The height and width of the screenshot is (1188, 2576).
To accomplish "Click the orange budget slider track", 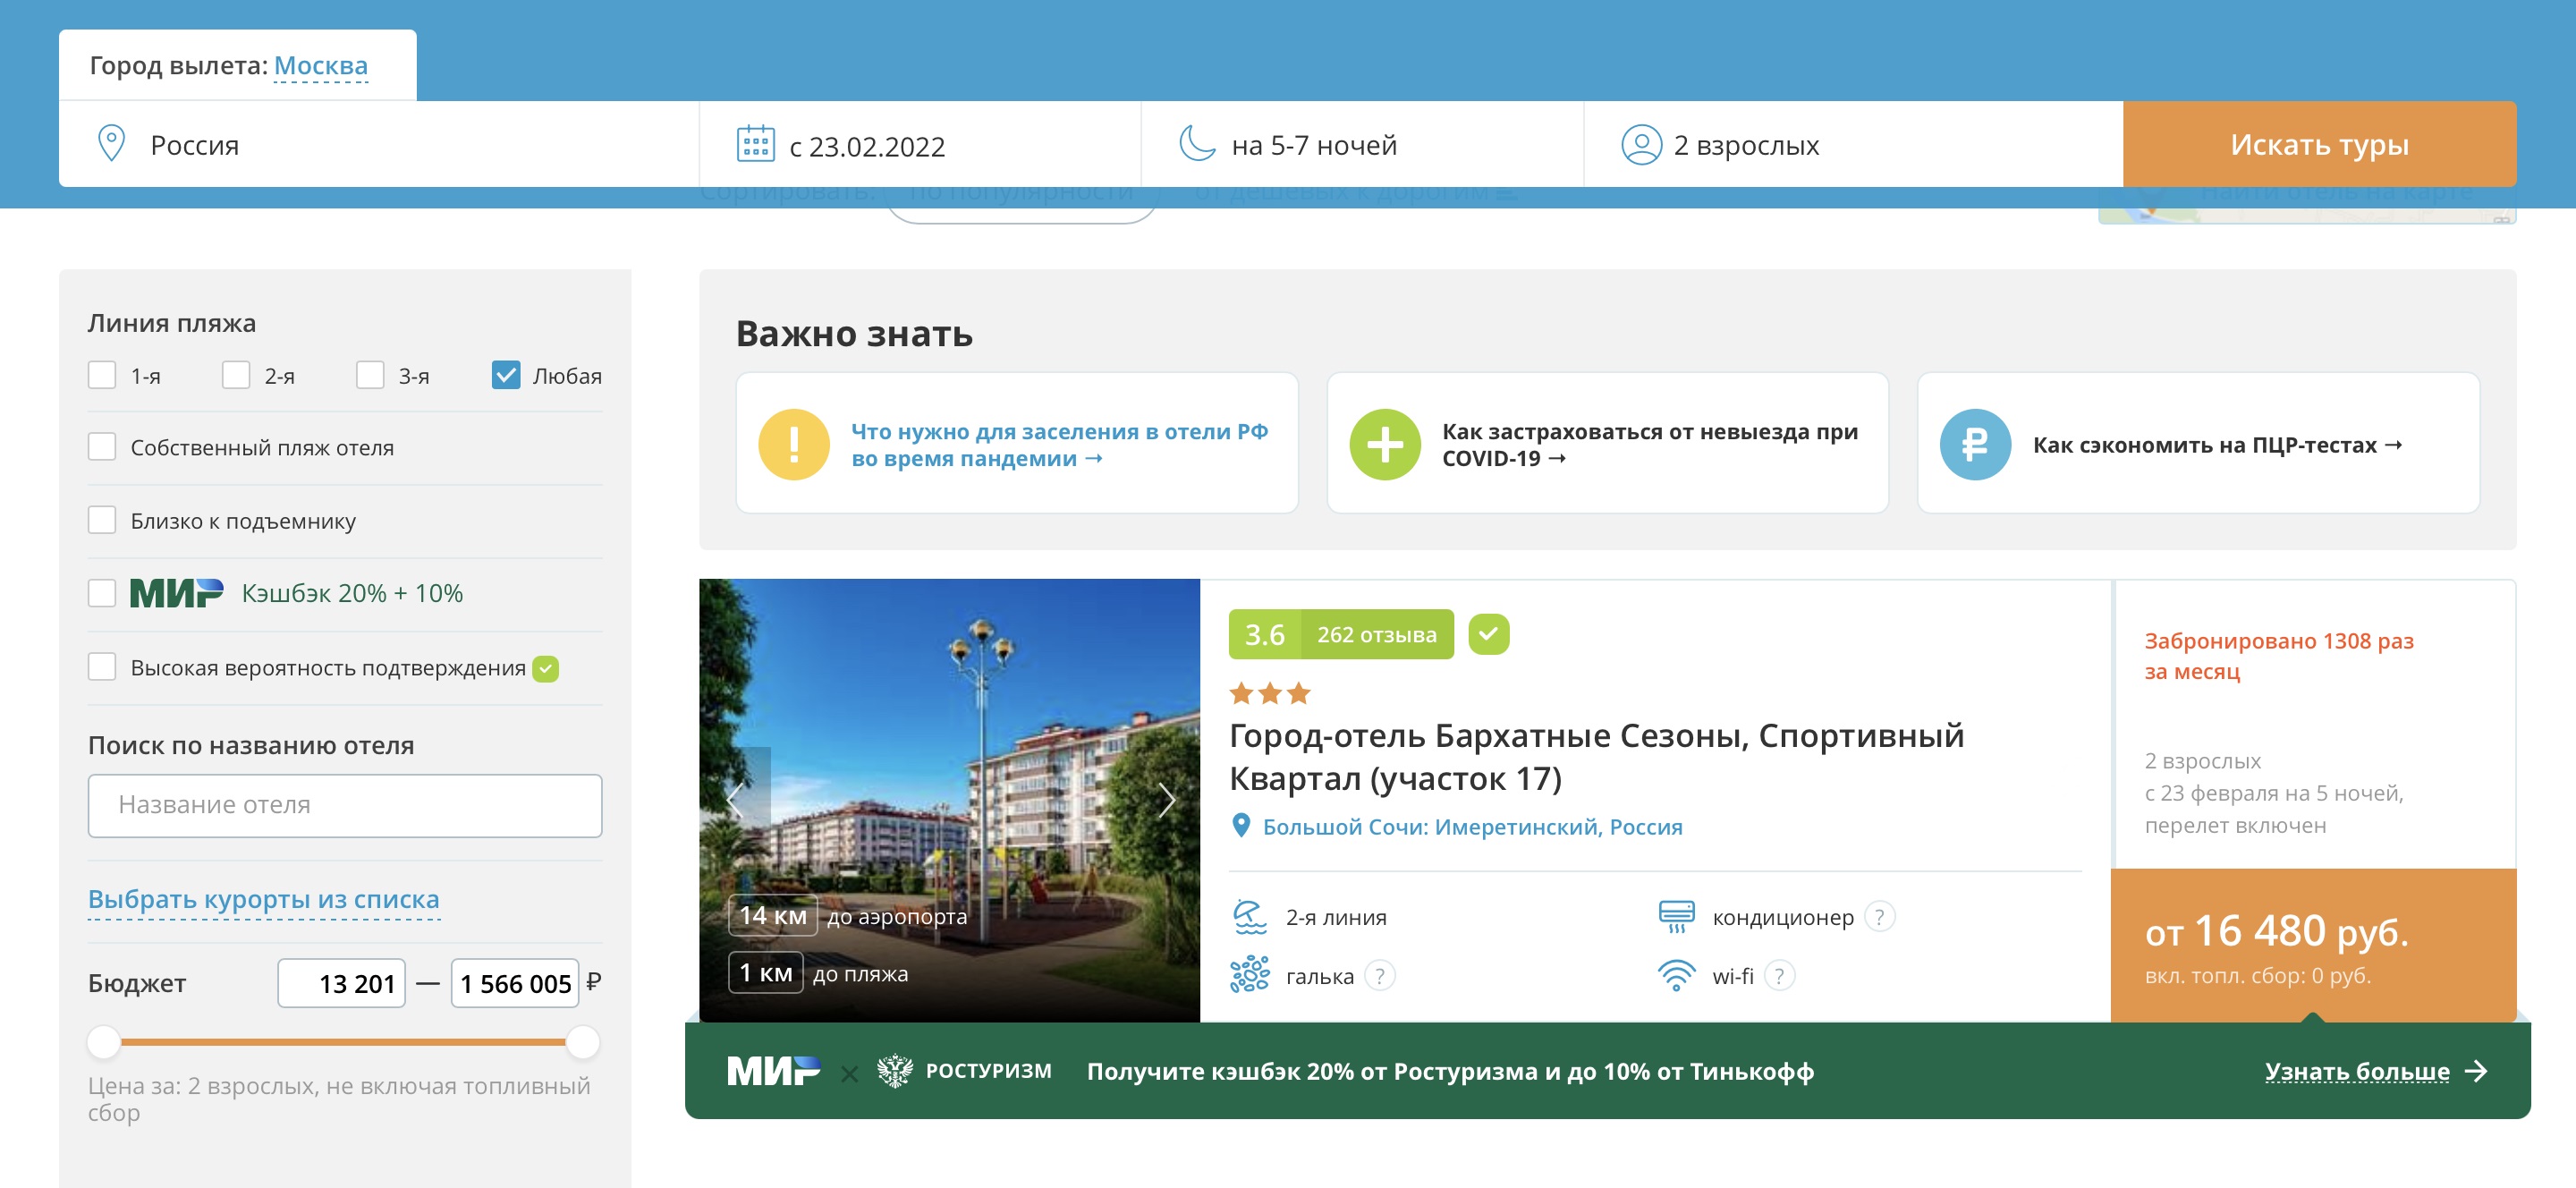I will pos(342,1042).
